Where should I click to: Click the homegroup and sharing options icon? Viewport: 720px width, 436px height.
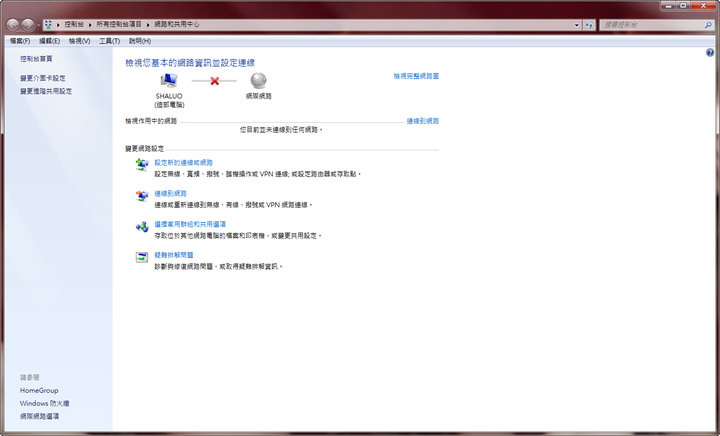point(142,226)
